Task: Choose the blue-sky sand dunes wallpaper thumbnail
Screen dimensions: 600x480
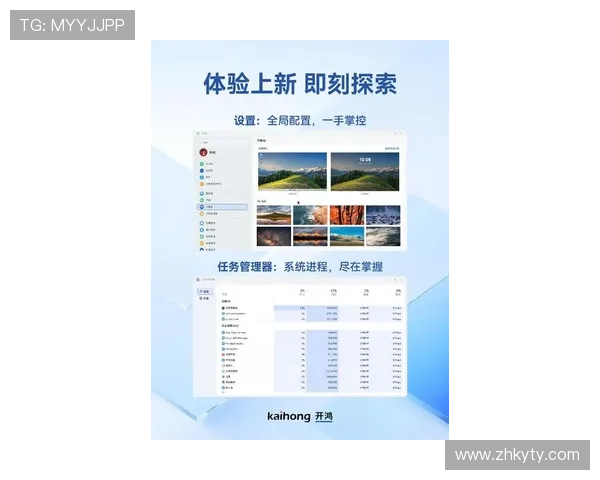Action: (347, 236)
